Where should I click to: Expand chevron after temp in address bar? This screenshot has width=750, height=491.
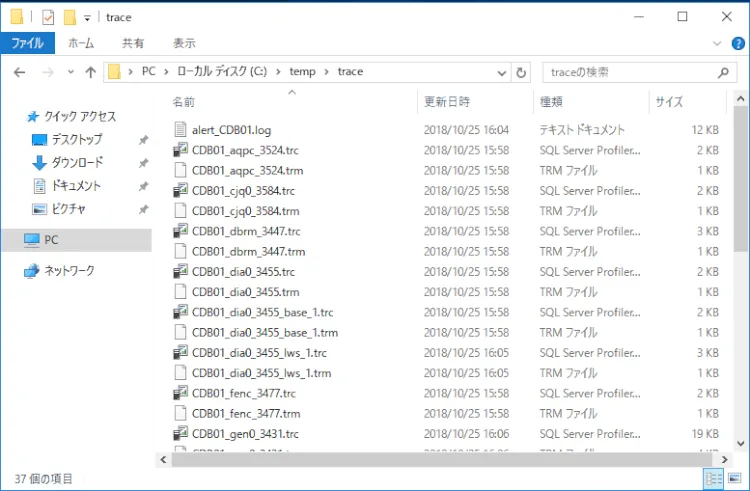[326, 72]
